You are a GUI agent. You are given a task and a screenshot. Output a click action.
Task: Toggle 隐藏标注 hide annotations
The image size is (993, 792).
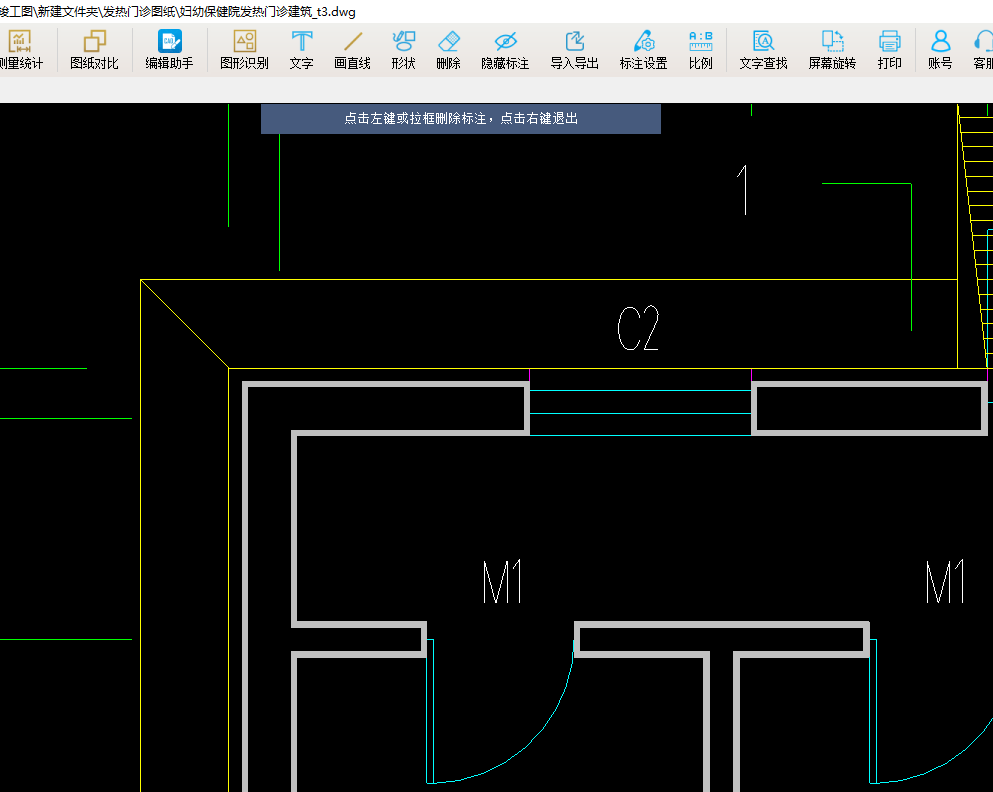point(505,50)
